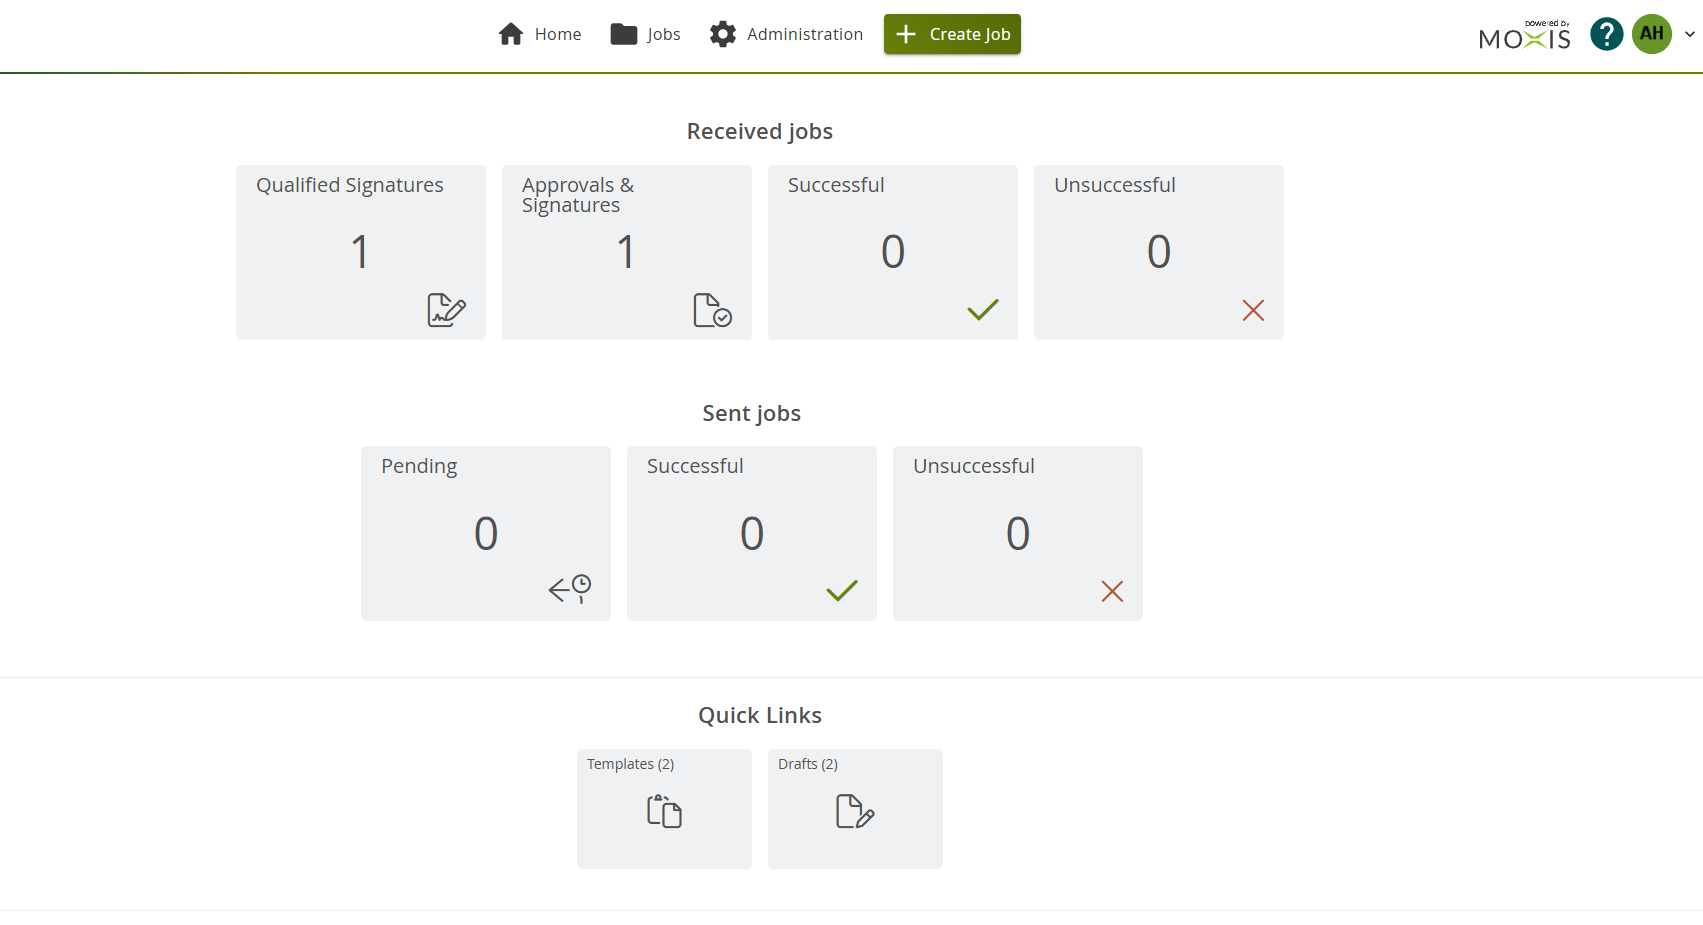Select the Sent jobs Pending count
The height and width of the screenshot is (925, 1703).
click(x=486, y=533)
